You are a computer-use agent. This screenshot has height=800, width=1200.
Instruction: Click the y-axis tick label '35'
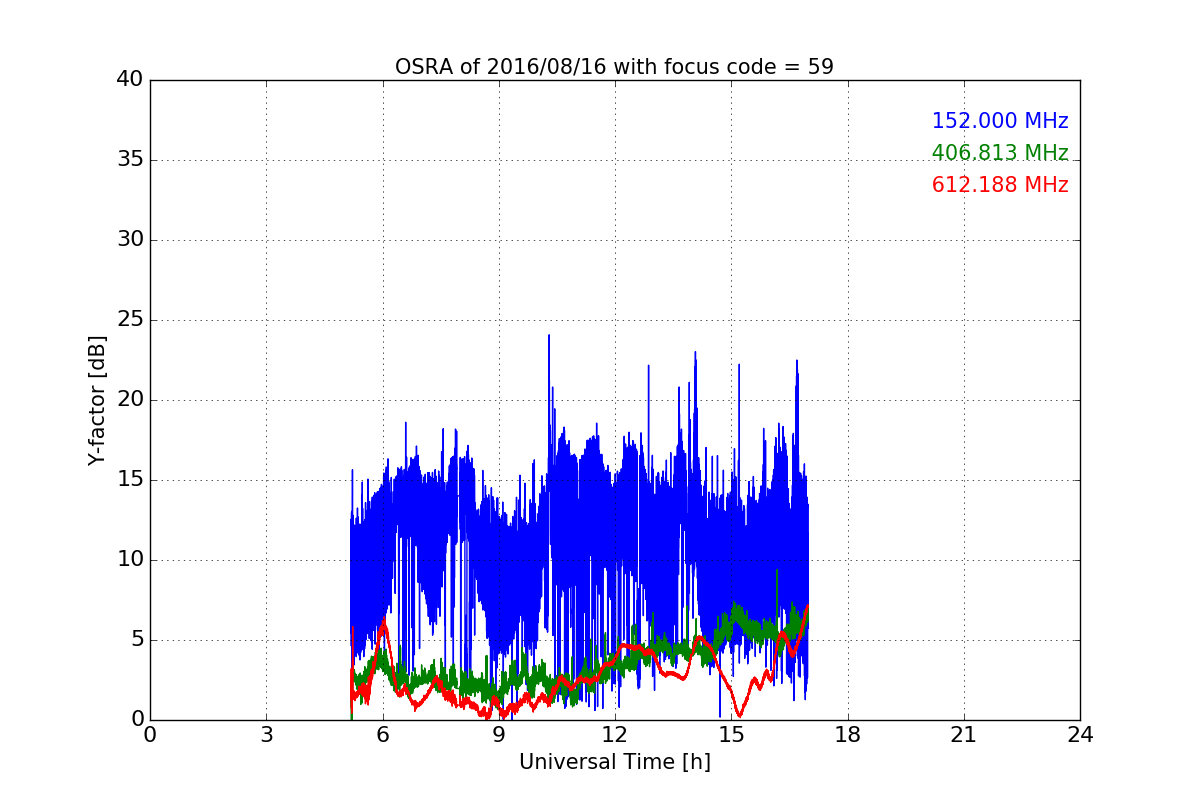coord(130,160)
